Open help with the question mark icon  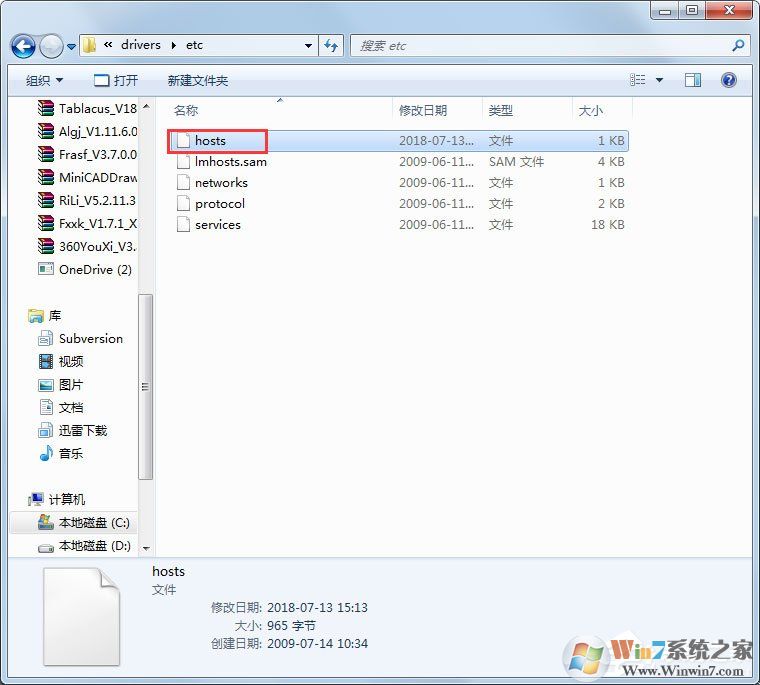(x=728, y=80)
